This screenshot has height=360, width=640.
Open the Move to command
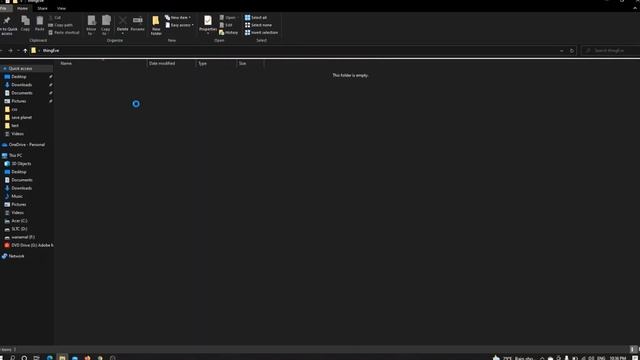click(x=91, y=25)
